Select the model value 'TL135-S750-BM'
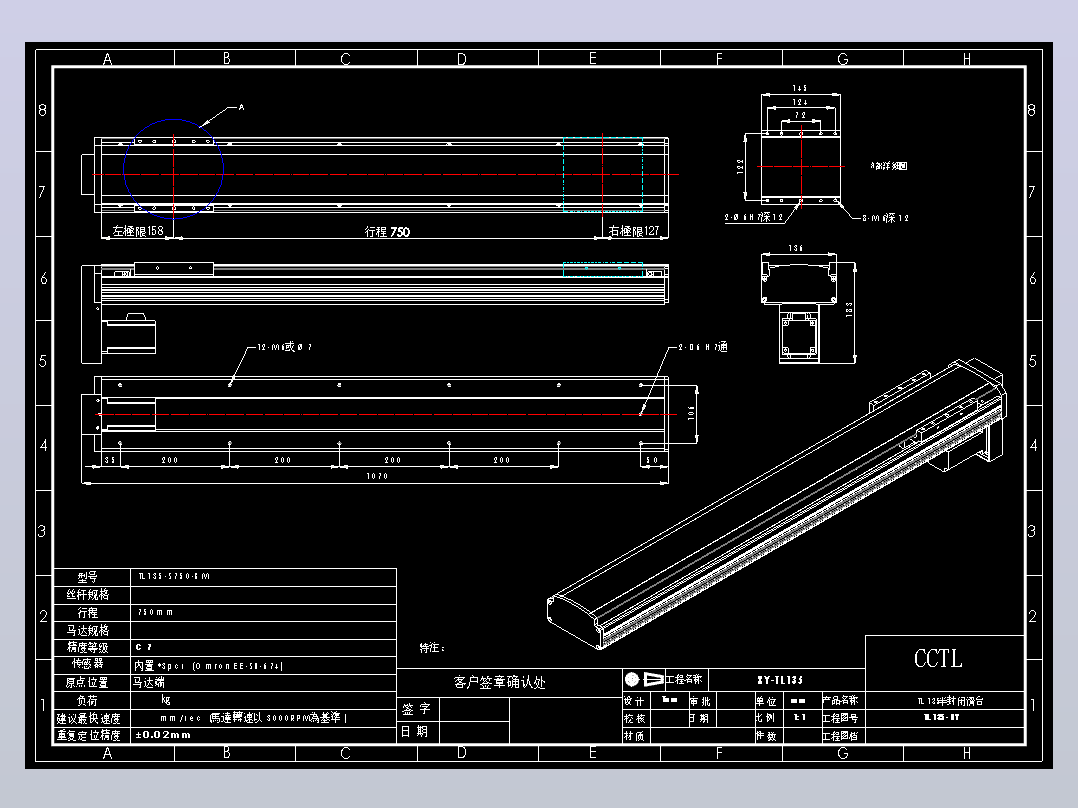The height and width of the screenshot is (808, 1078). [x=174, y=576]
